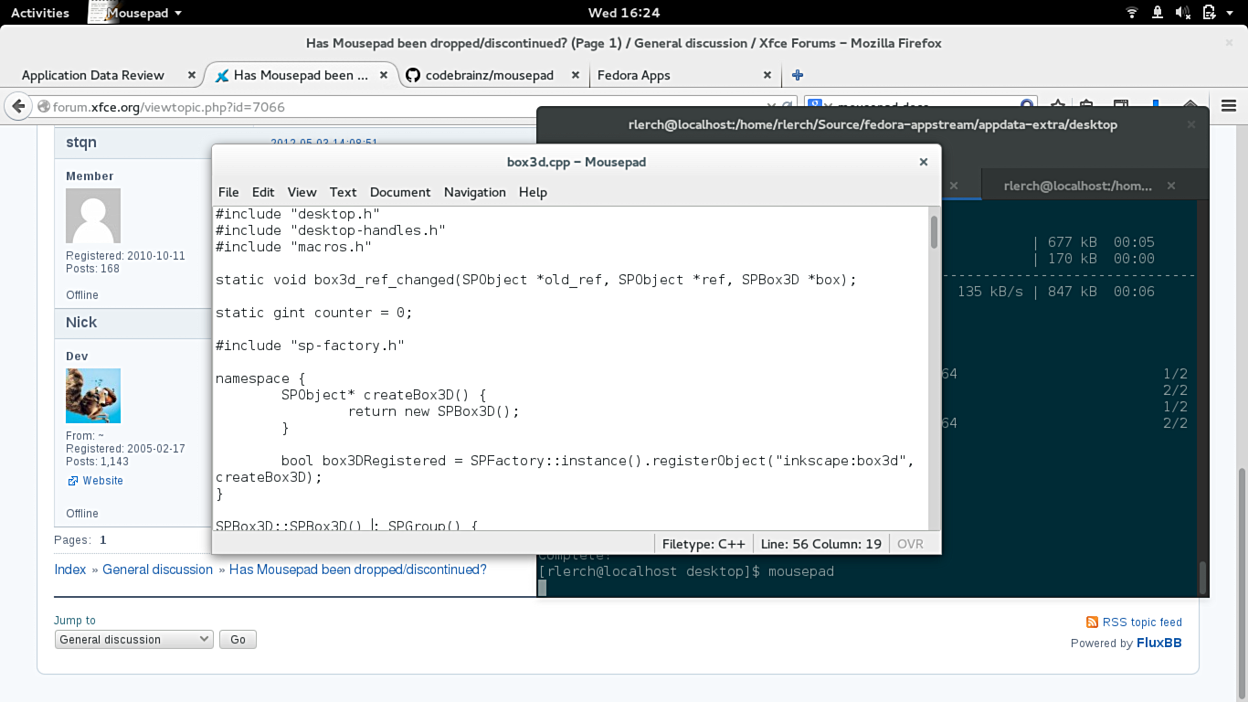Viewport: 1248px width, 702px height.
Task: Click the Wi-Fi network status icon
Action: pos(1132,13)
